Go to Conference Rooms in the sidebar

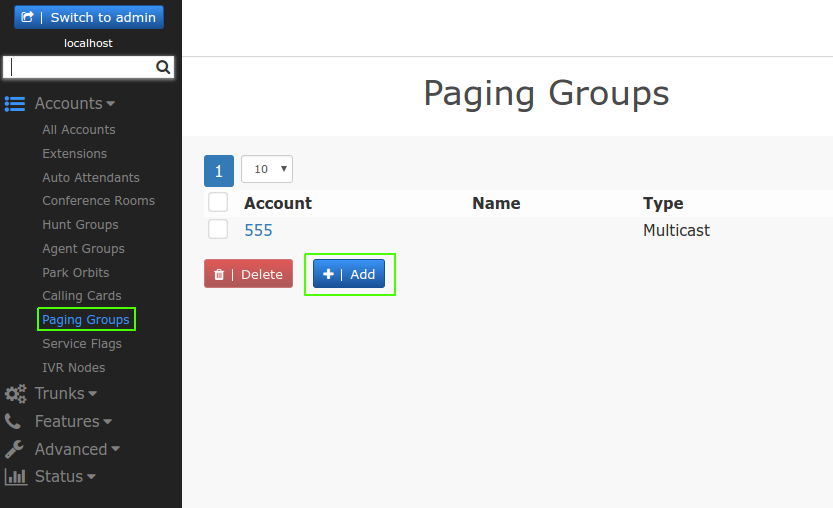[x=98, y=201]
